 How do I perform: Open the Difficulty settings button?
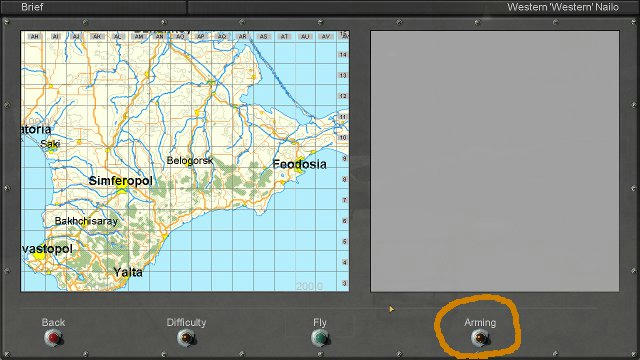[186, 338]
